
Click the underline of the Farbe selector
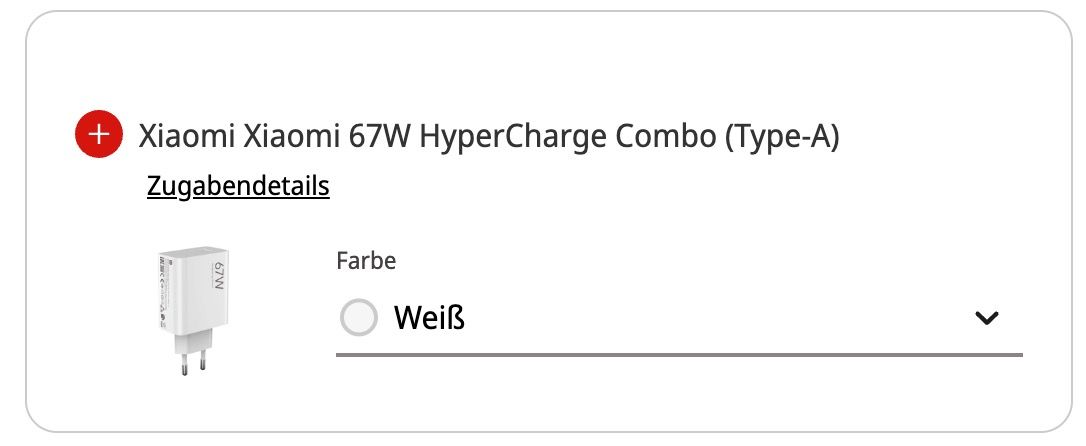click(678, 354)
